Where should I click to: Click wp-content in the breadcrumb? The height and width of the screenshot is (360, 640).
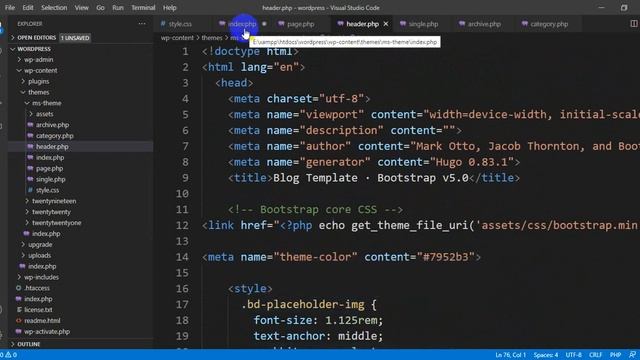pyautogui.click(x=177, y=38)
